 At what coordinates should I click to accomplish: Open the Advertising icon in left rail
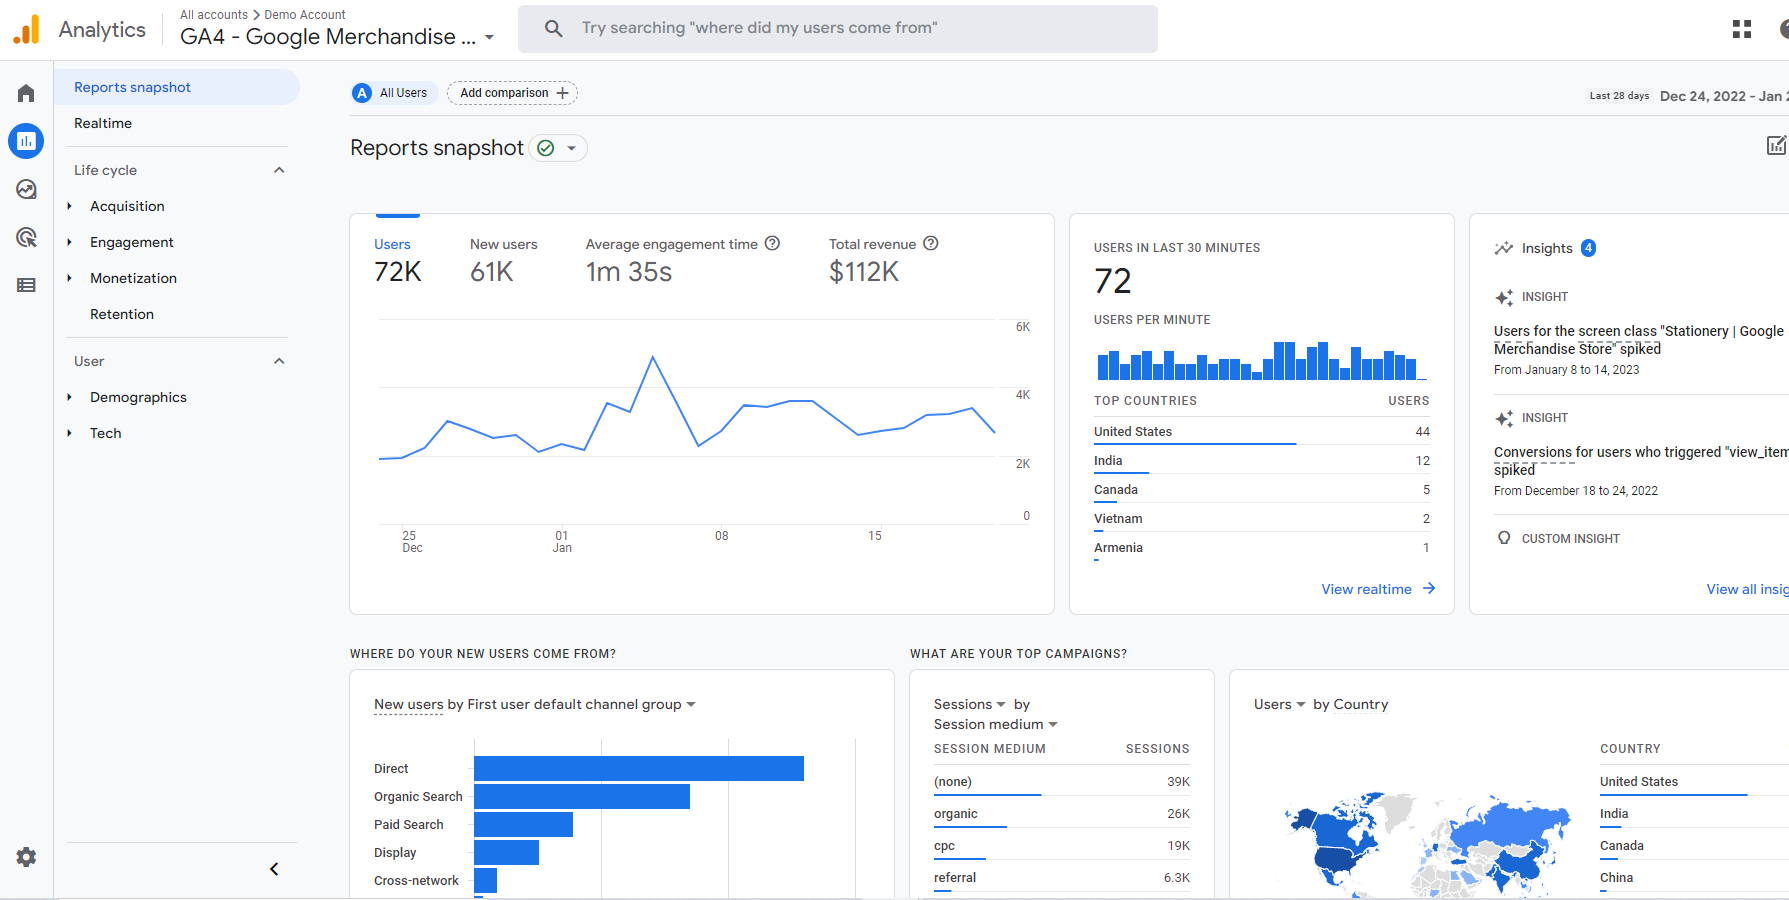point(26,237)
